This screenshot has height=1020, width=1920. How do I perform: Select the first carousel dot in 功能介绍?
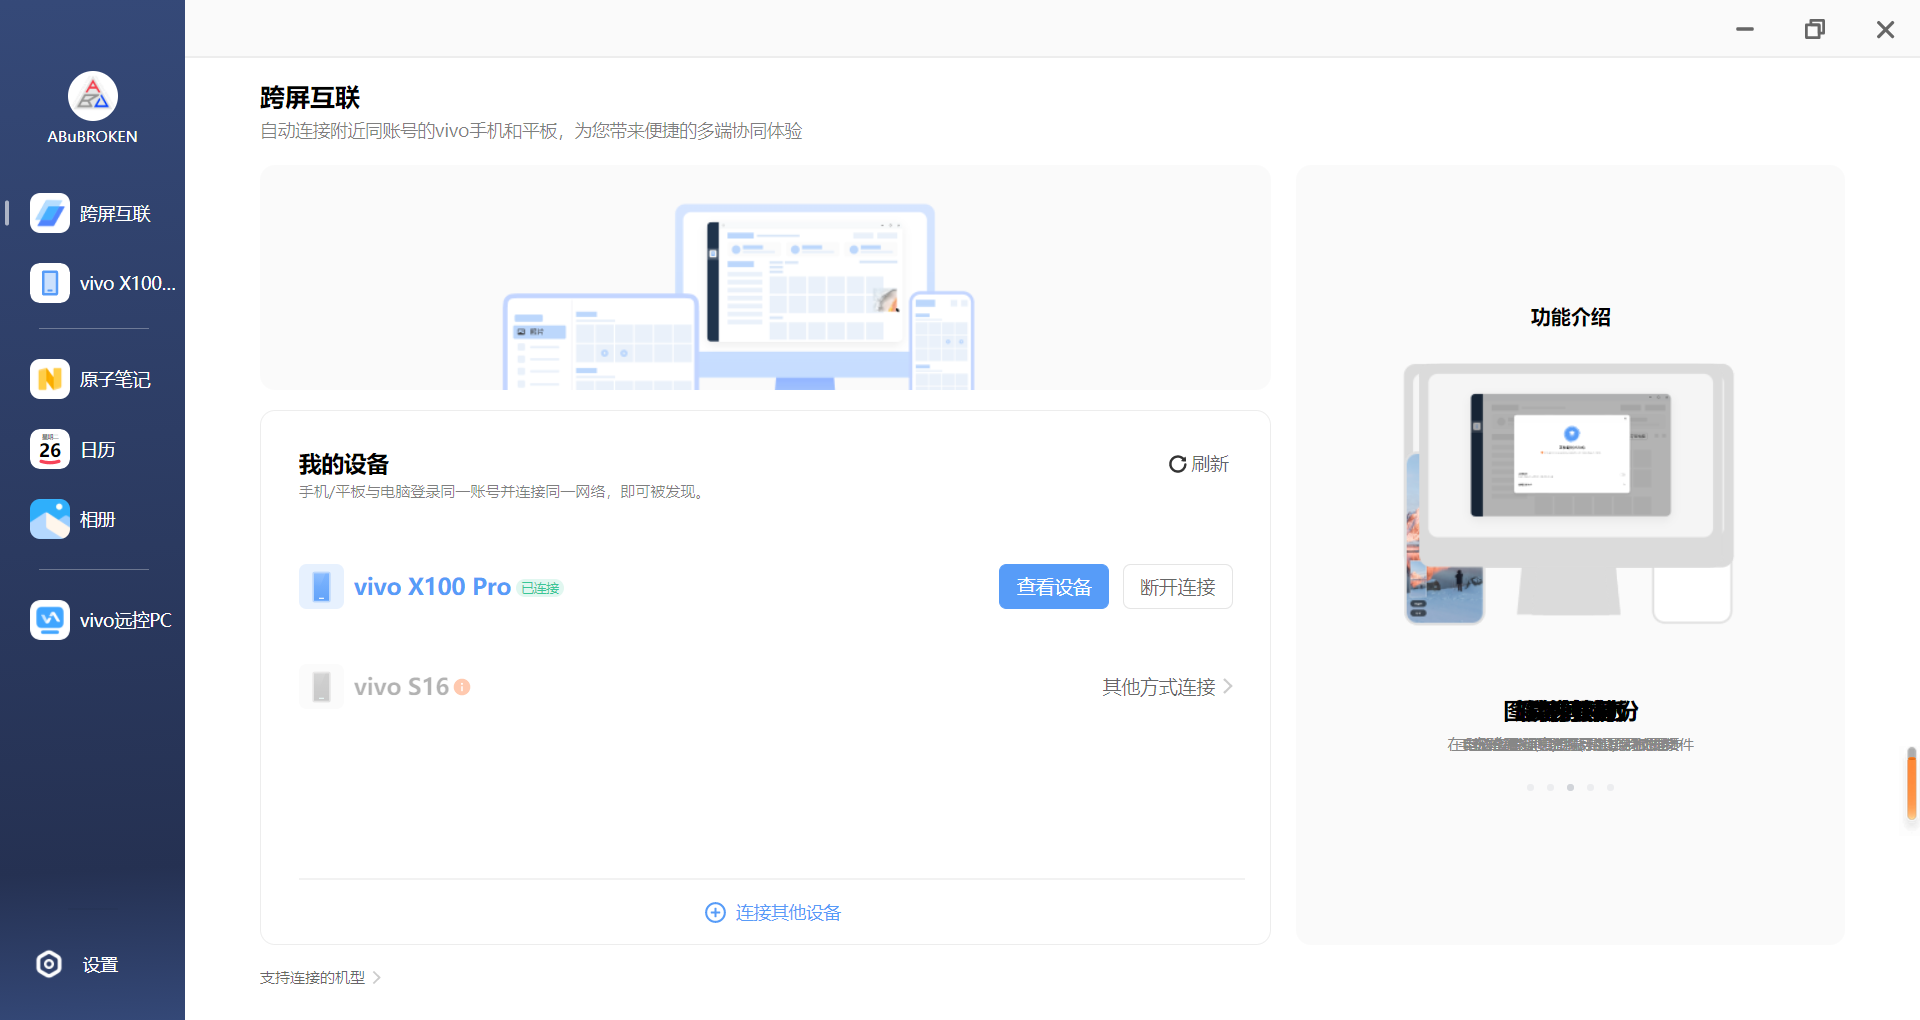[x=1530, y=788]
